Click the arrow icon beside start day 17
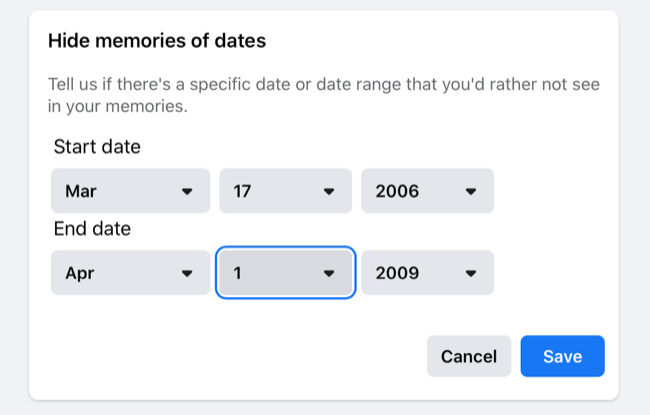The height and width of the screenshot is (415, 650). coord(329,191)
